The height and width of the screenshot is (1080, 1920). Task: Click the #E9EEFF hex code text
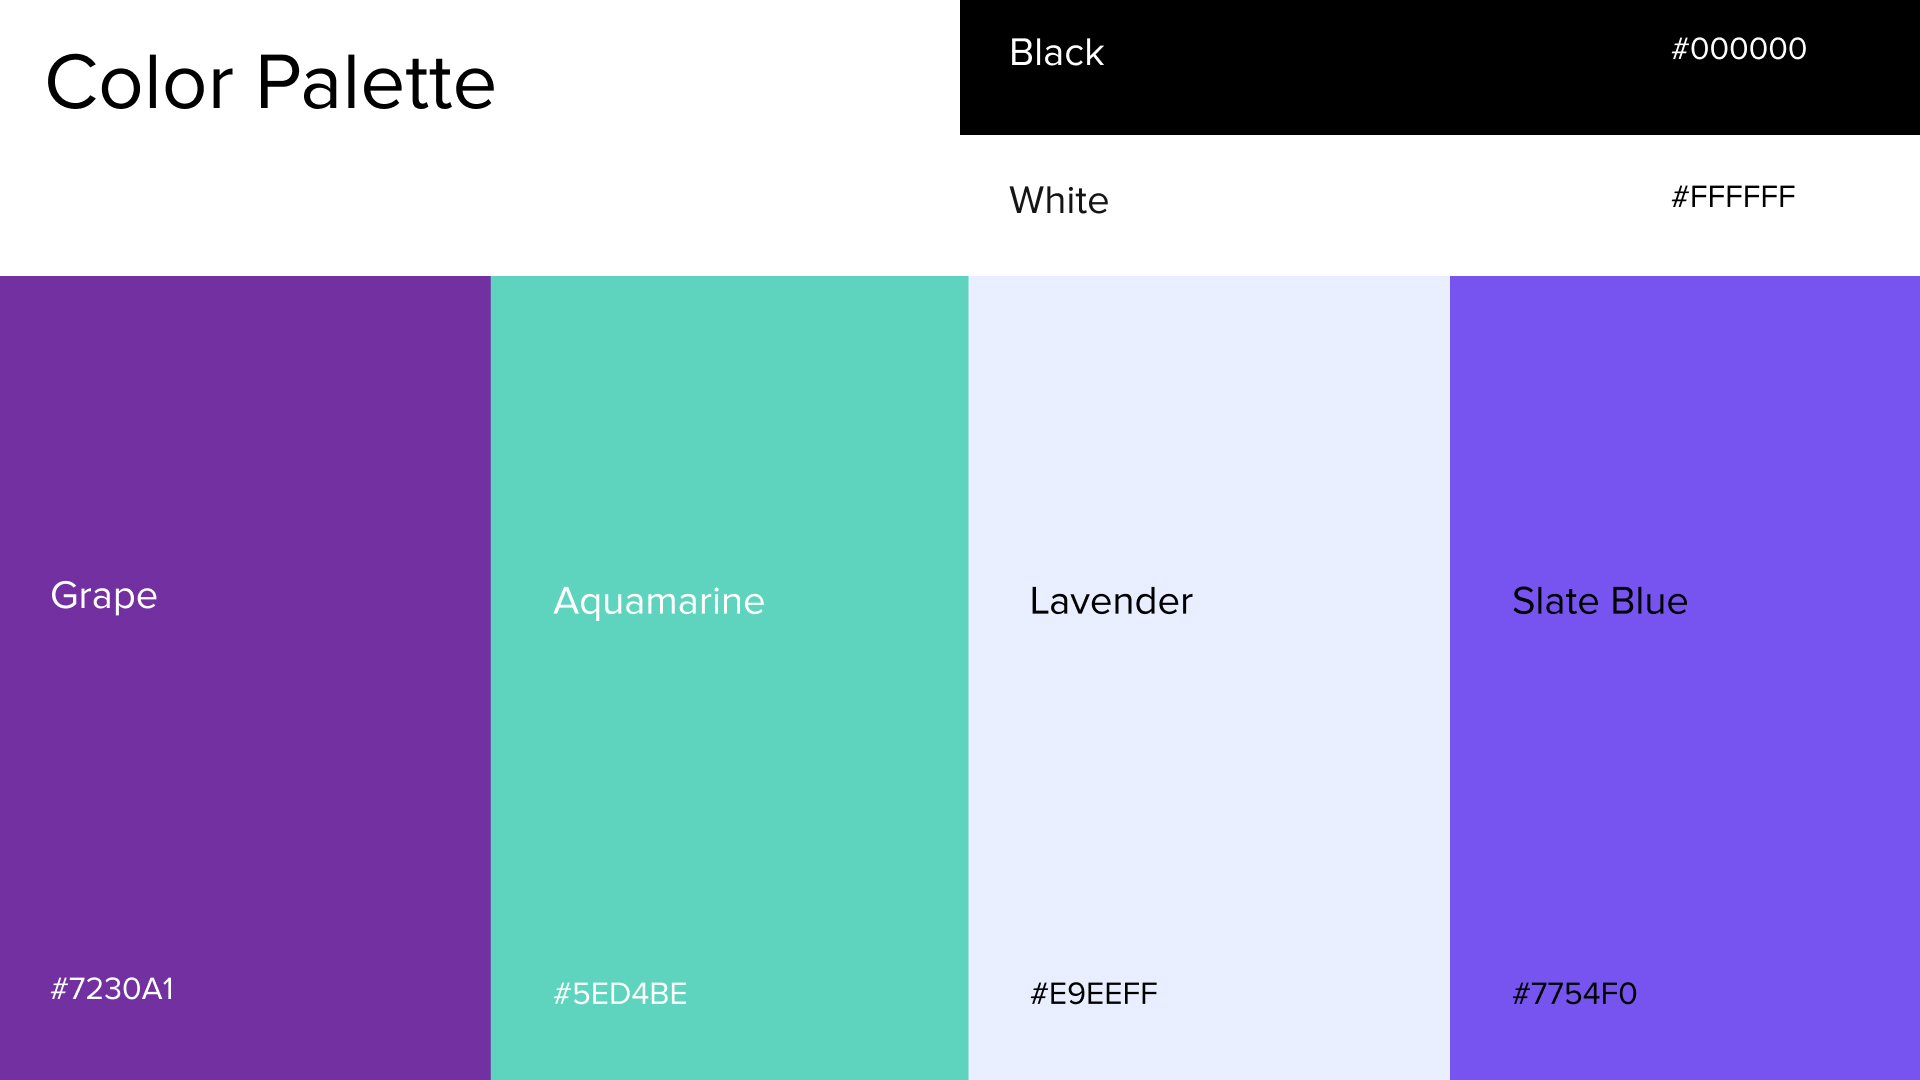pos(1094,994)
